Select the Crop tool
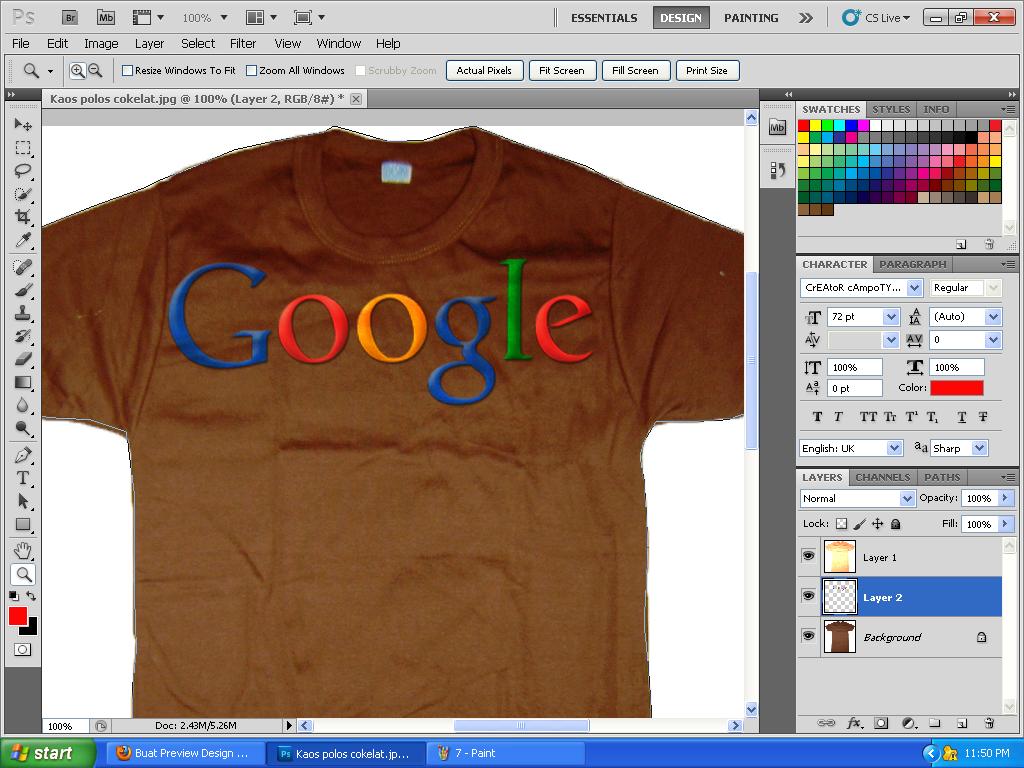Screen dimensions: 1024x768 point(23,217)
